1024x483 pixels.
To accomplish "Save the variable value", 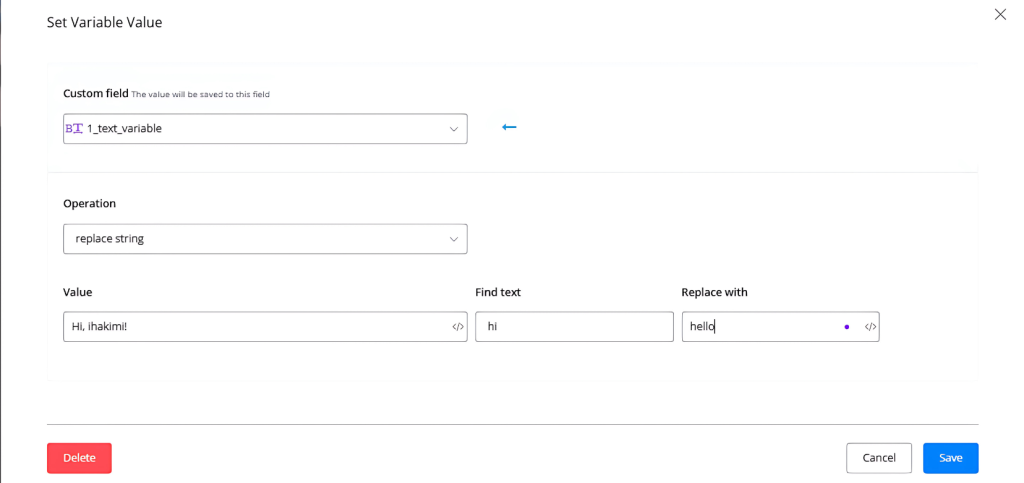I will click(x=950, y=457).
